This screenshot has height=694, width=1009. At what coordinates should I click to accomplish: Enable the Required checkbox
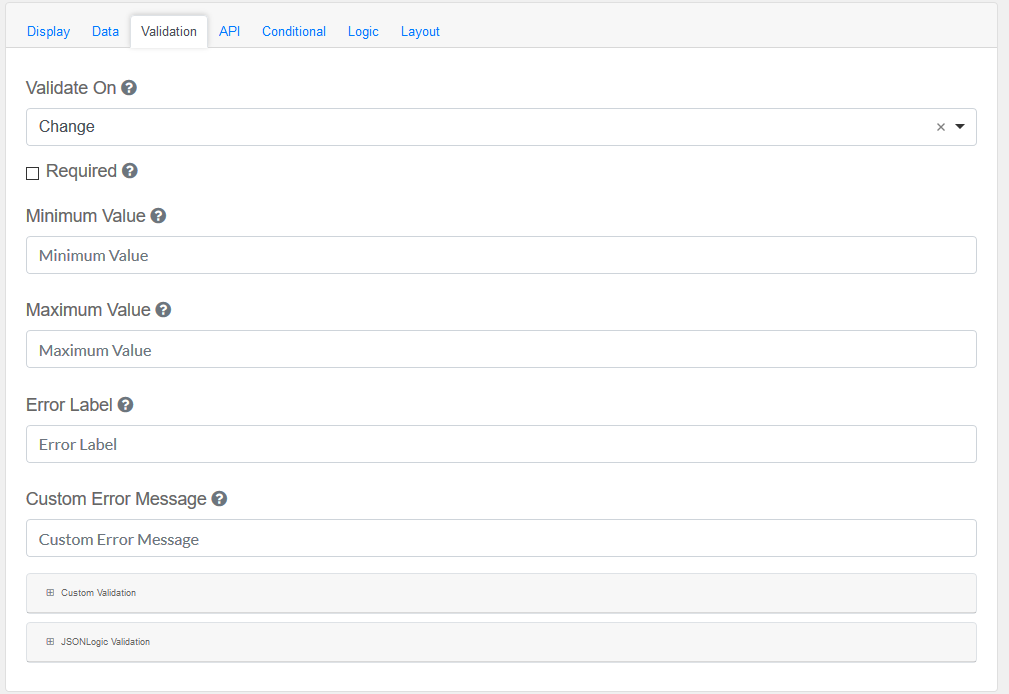(33, 173)
